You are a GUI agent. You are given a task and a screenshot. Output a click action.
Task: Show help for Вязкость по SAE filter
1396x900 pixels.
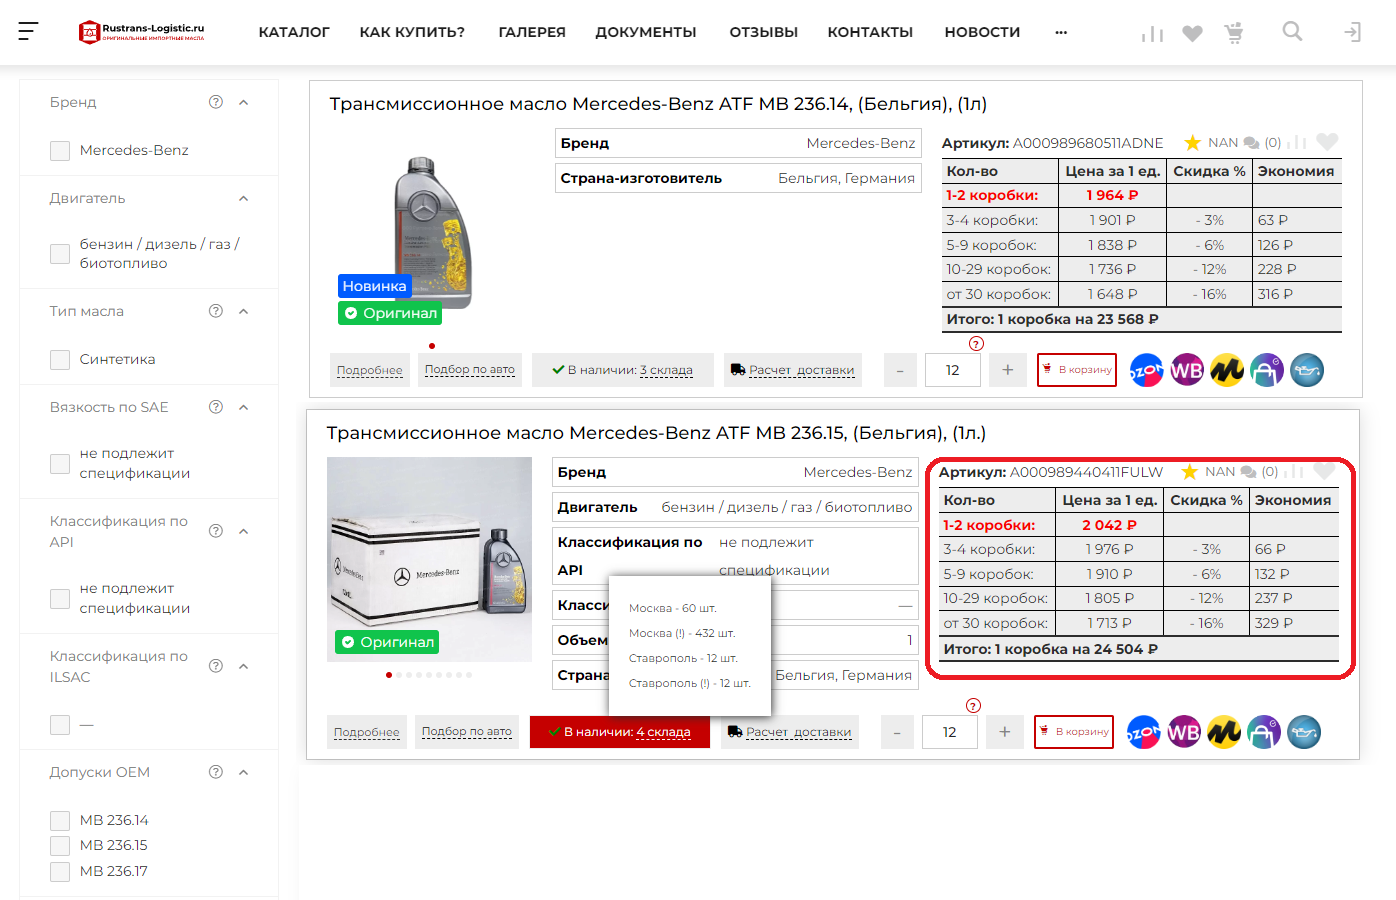215,407
